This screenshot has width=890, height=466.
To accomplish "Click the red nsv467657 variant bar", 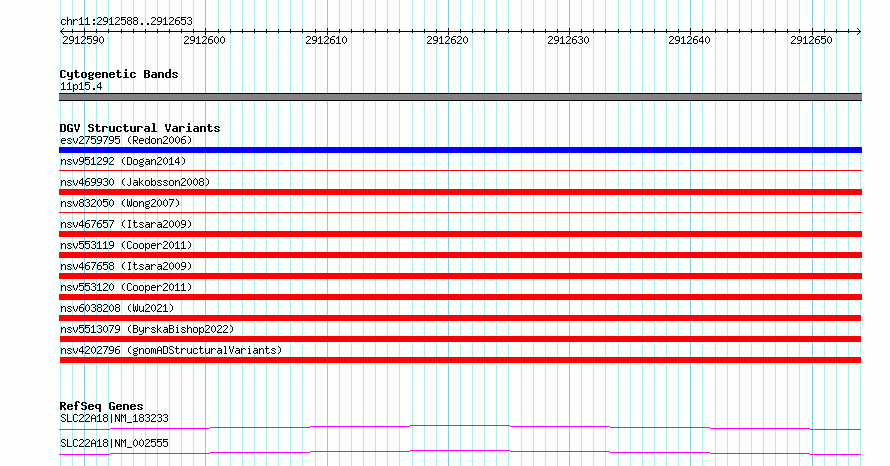I will click(460, 234).
